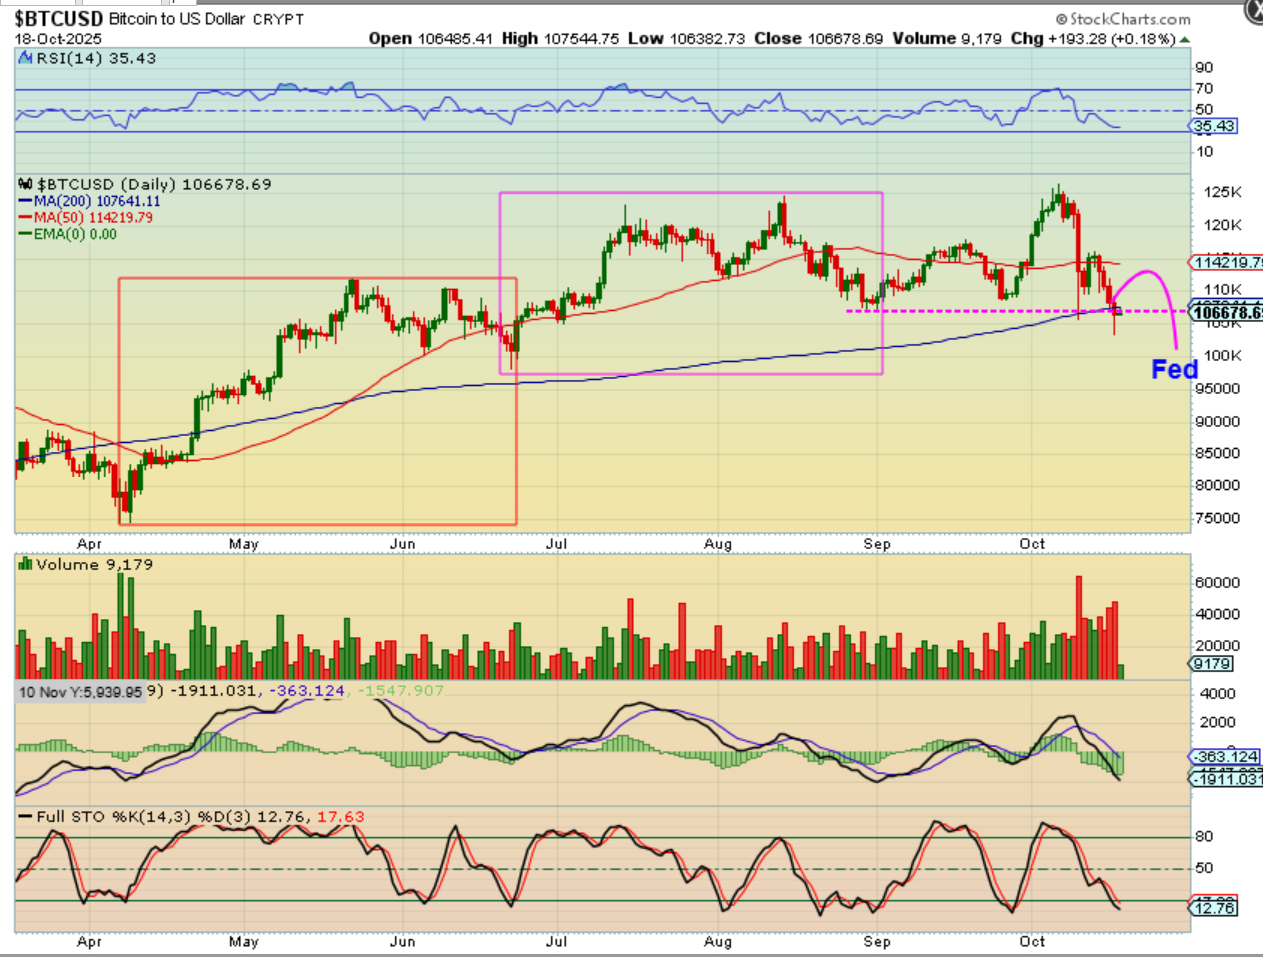Click the 12.76 stochastic tag on right axis
The image size is (1263, 957).
tap(1213, 907)
